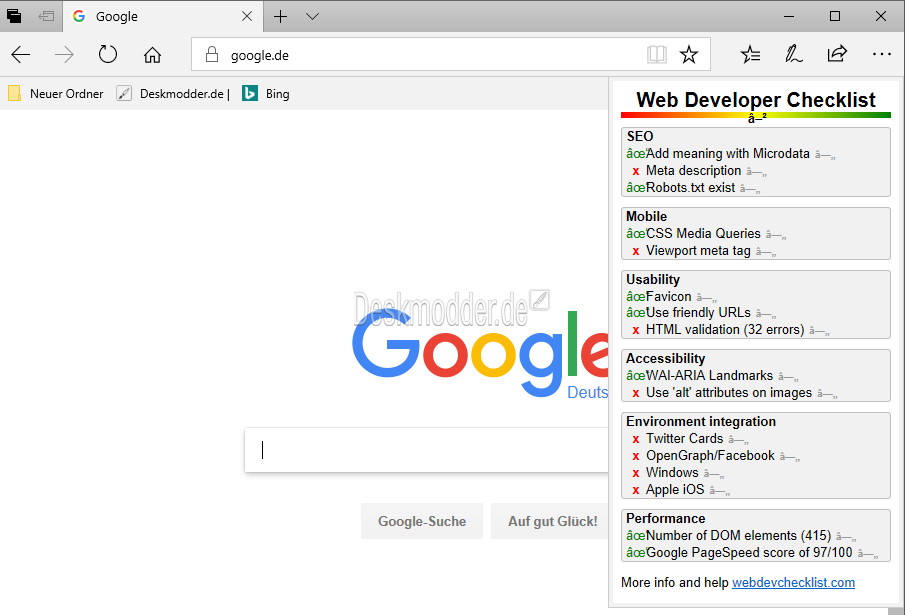Open a new tab with plus icon

281,17
